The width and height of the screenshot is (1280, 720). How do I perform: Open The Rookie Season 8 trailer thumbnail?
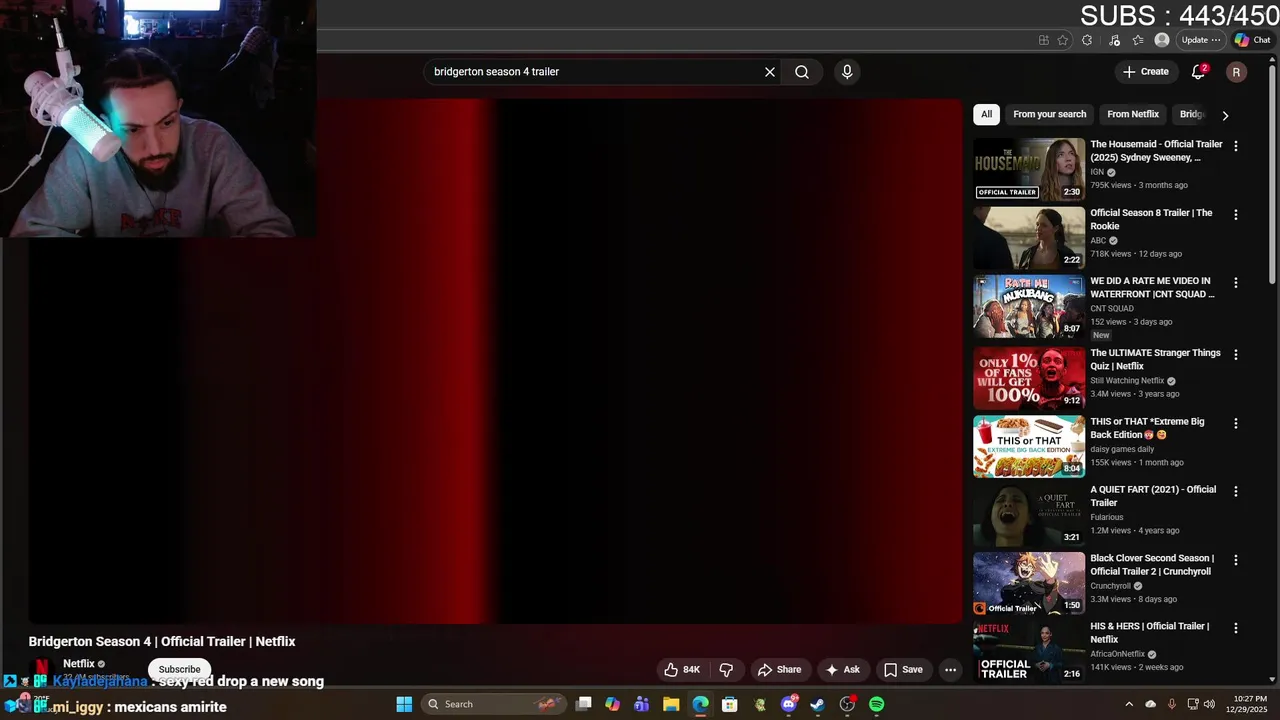(x=1029, y=238)
